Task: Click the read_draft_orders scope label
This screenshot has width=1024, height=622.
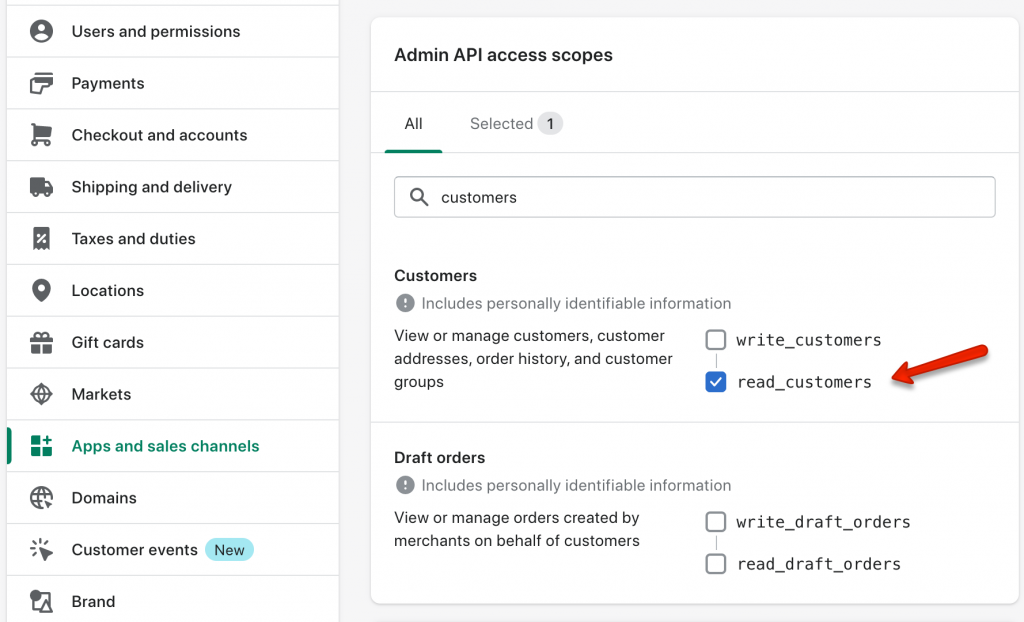Action: [x=819, y=563]
